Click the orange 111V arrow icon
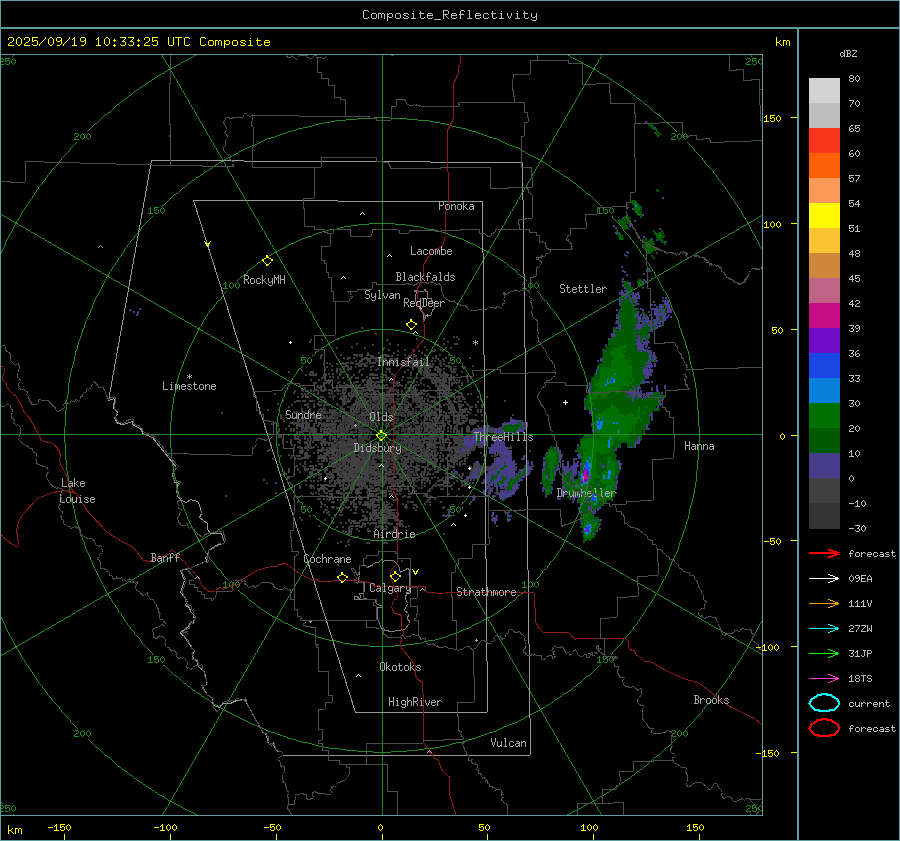This screenshot has width=900, height=841. [823, 603]
